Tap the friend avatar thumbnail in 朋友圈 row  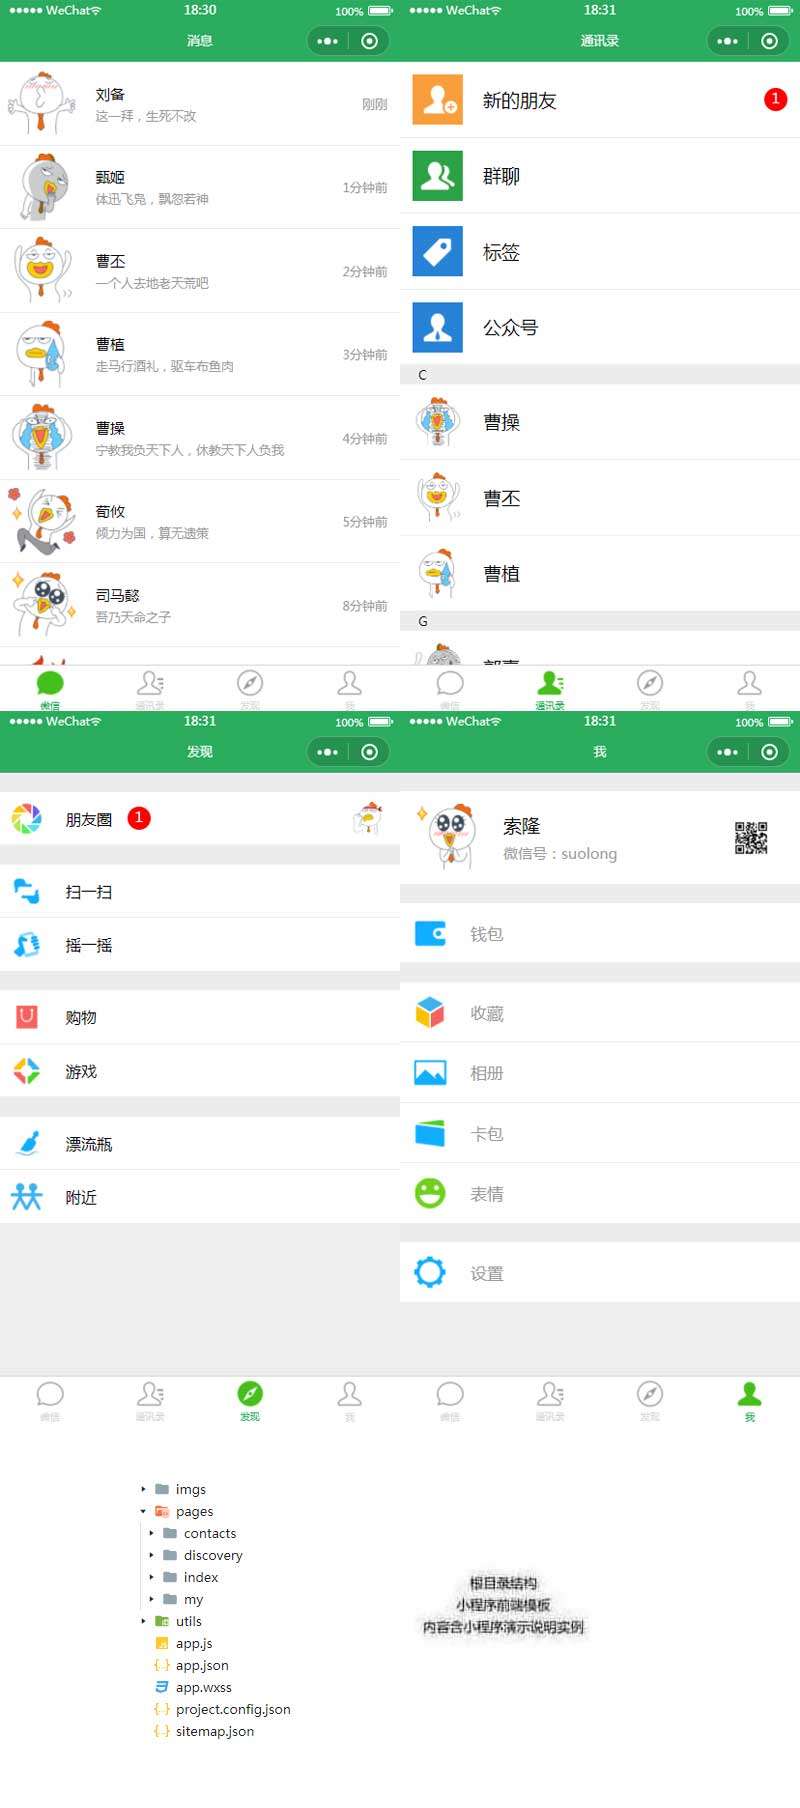point(368,818)
